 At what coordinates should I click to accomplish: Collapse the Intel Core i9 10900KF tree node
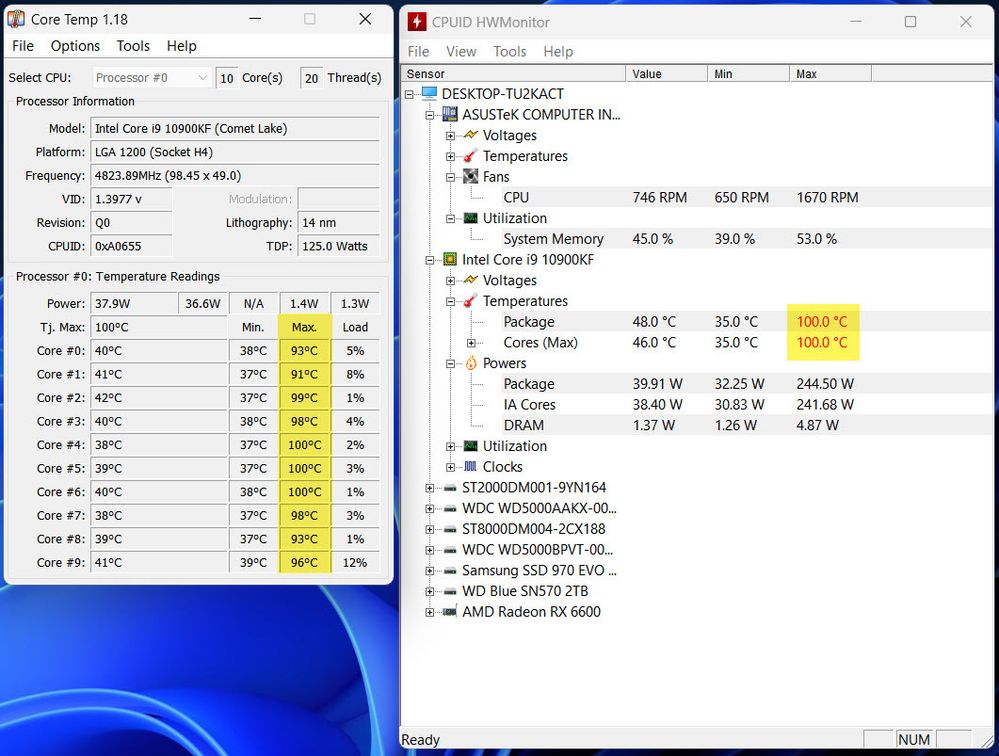tap(430, 260)
